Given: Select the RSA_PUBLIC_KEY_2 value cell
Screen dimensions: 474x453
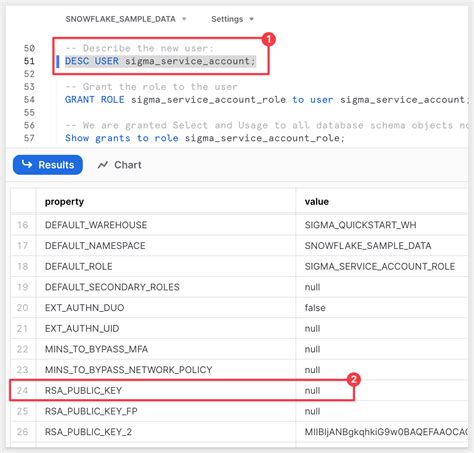Looking at the screenshot, I should tap(382, 432).
